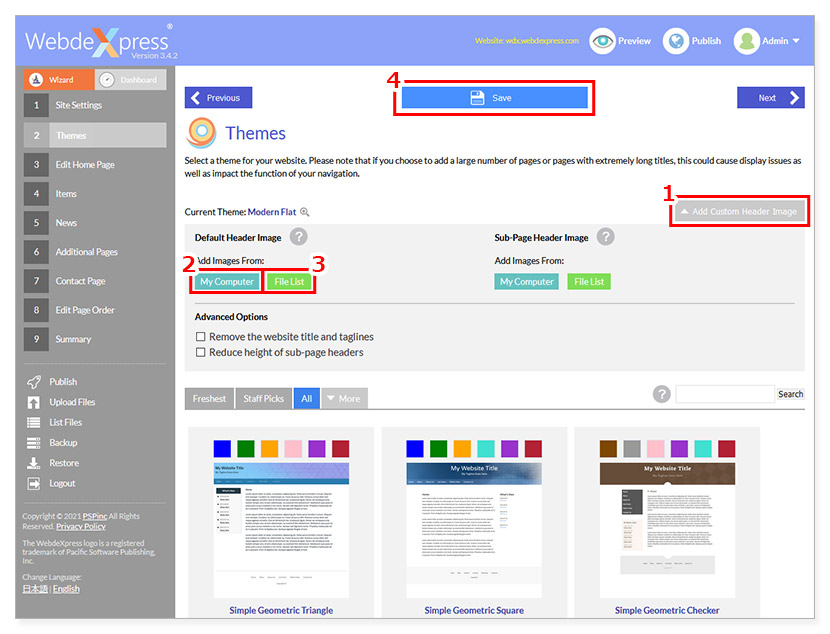This screenshot has width=830, height=634.
Task: Click the help icon beside theme search
Action: (x=661, y=394)
